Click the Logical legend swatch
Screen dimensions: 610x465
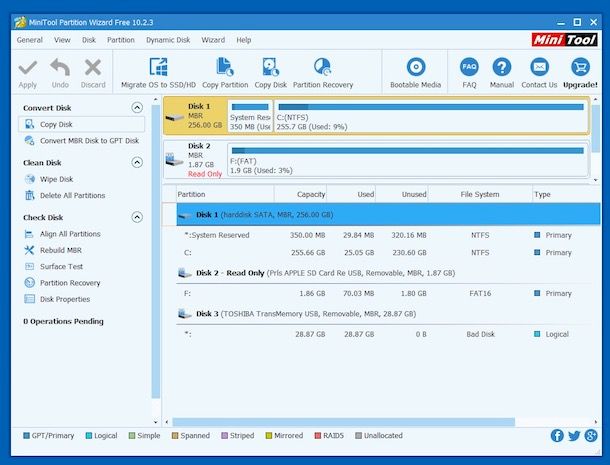tap(89, 435)
